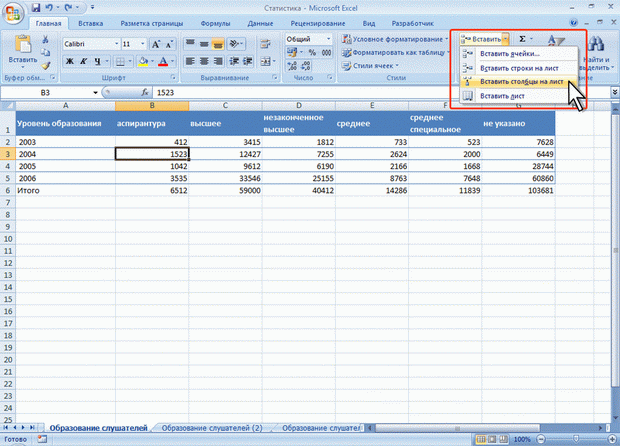Toggle wrap text
The width and height of the screenshot is (620, 446).
265,43
